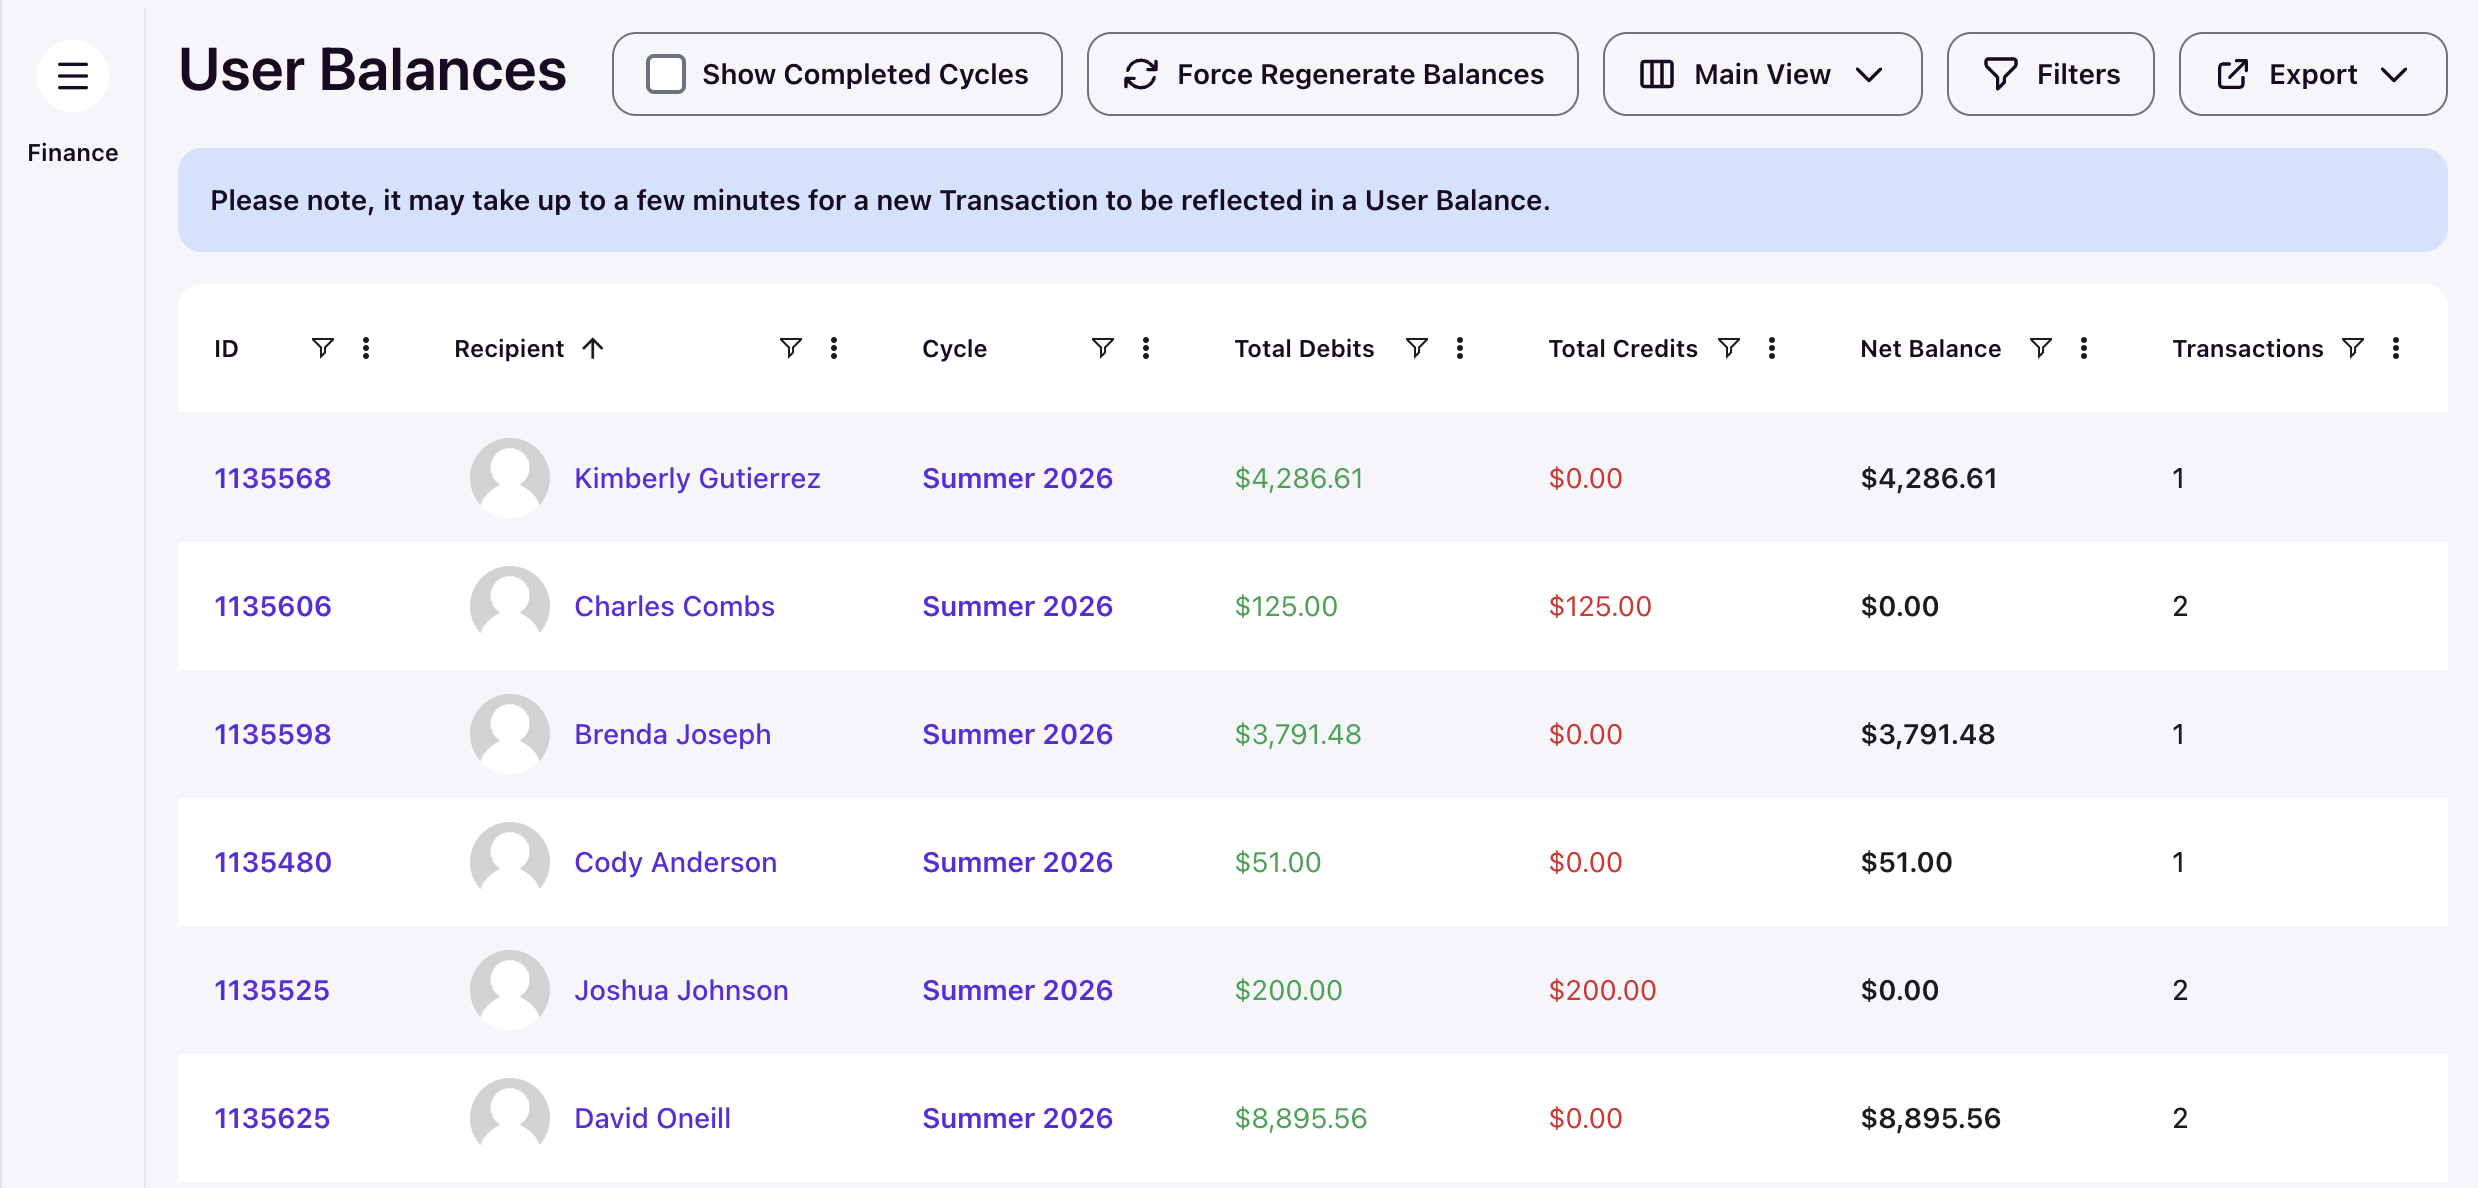Open balance ID 1135568

[x=273, y=478]
